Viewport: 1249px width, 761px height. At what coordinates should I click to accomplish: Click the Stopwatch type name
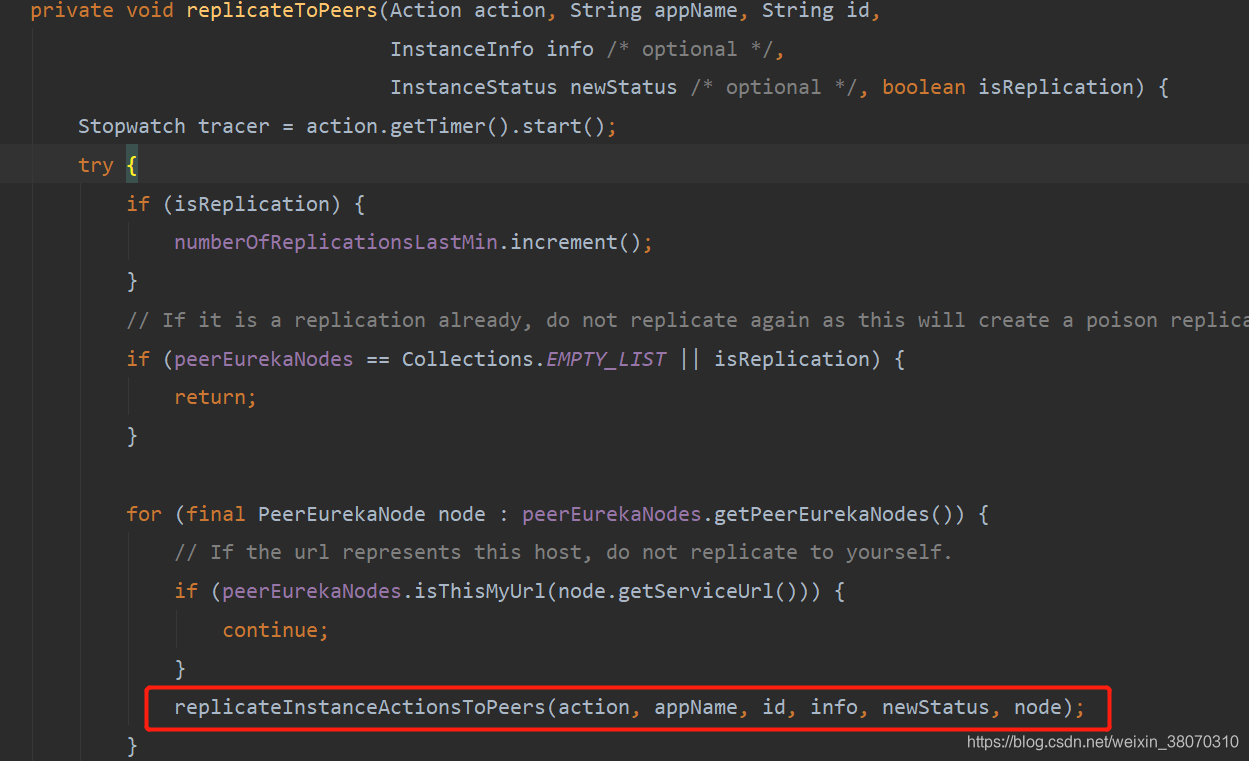pos(132,126)
